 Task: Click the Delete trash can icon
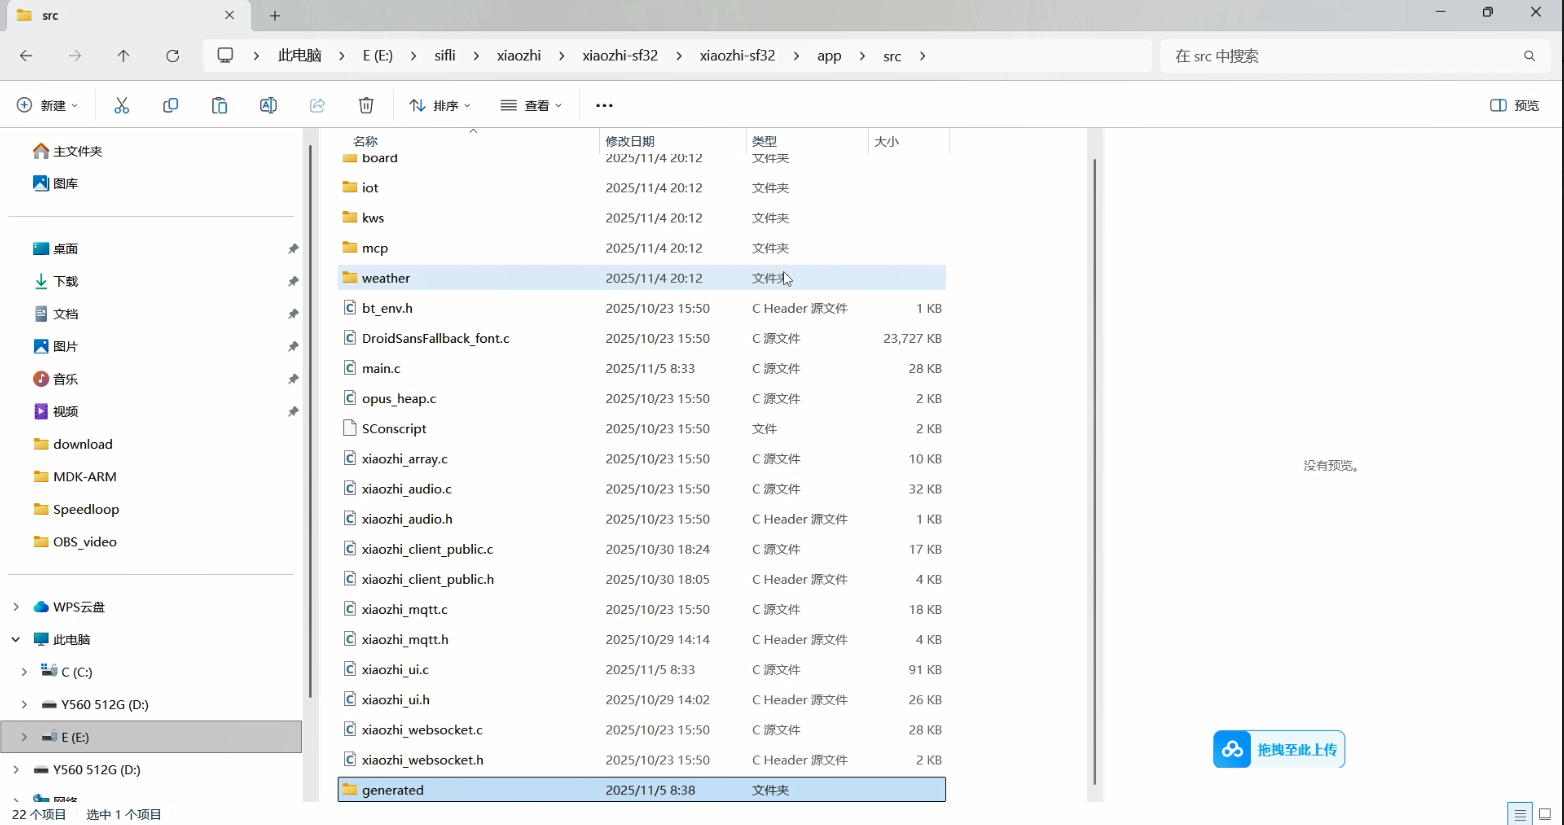click(366, 105)
